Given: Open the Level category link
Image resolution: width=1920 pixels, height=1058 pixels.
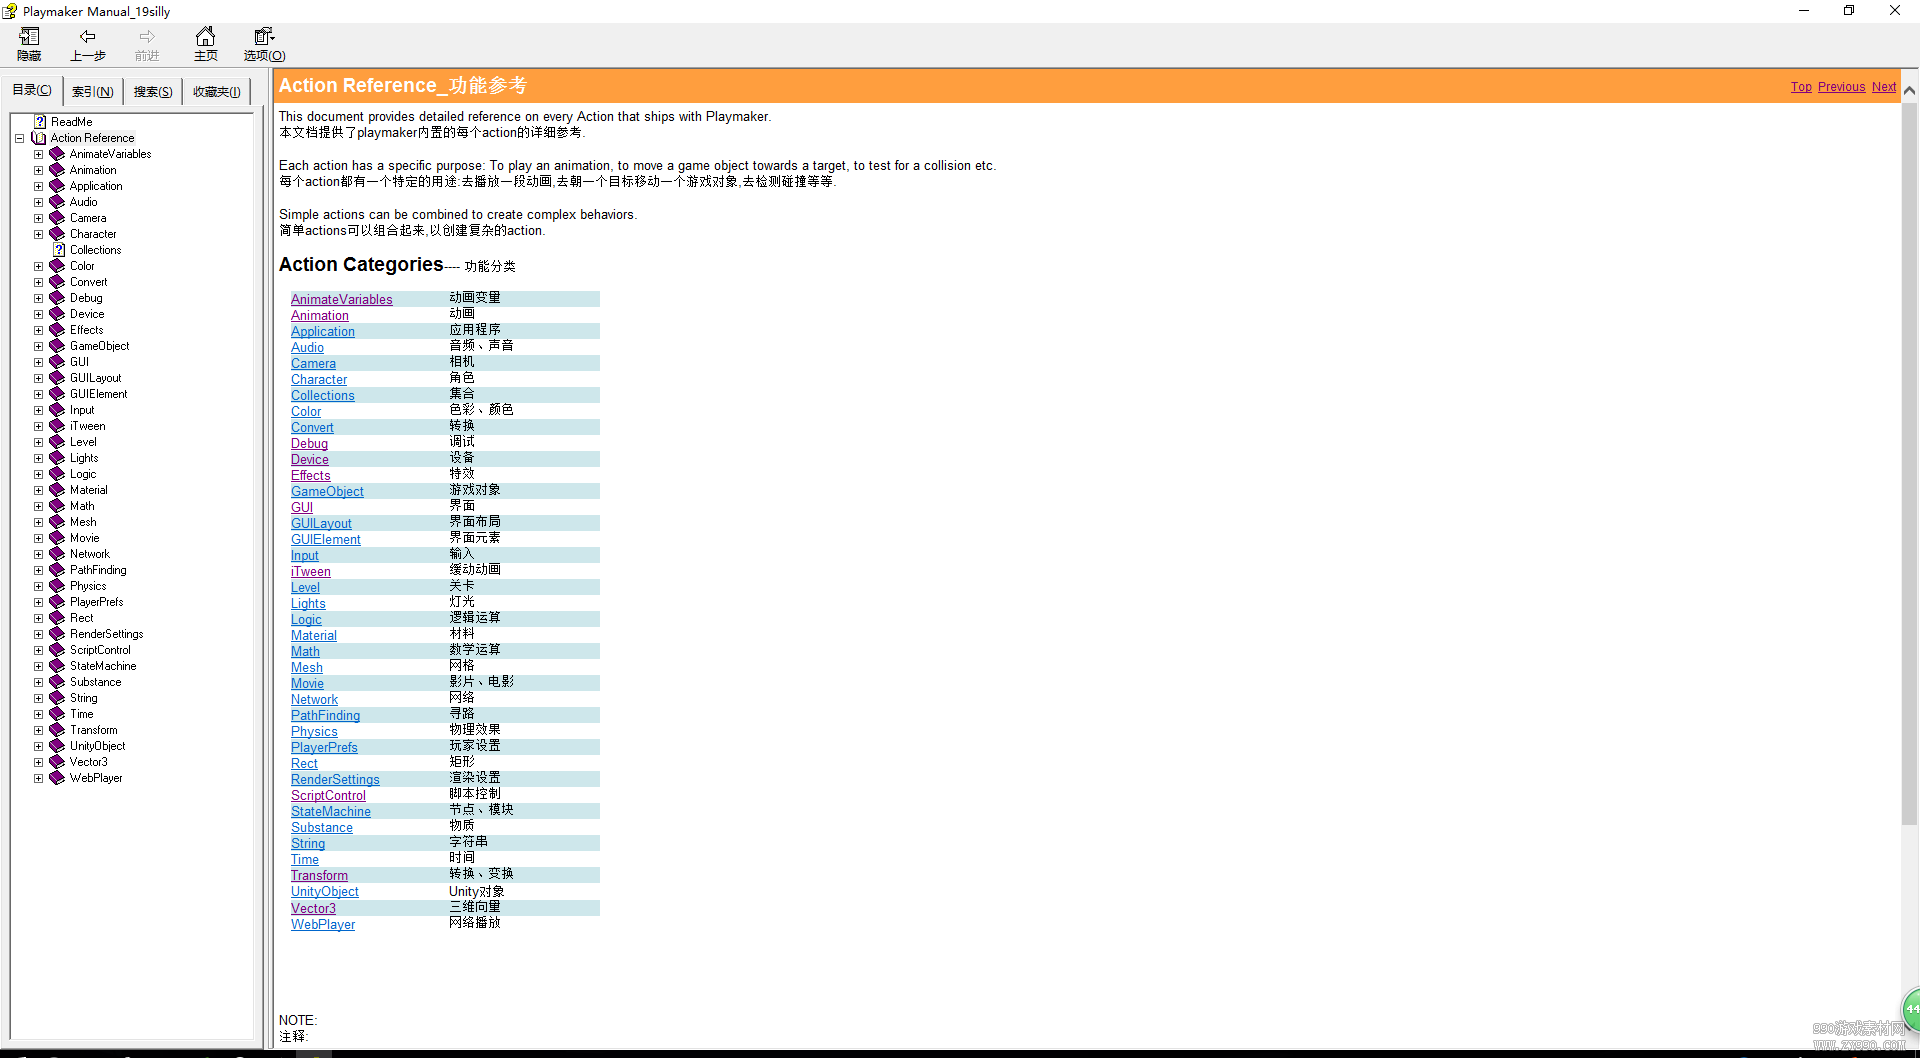Looking at the screenshot, I should (x=305, y=587).
